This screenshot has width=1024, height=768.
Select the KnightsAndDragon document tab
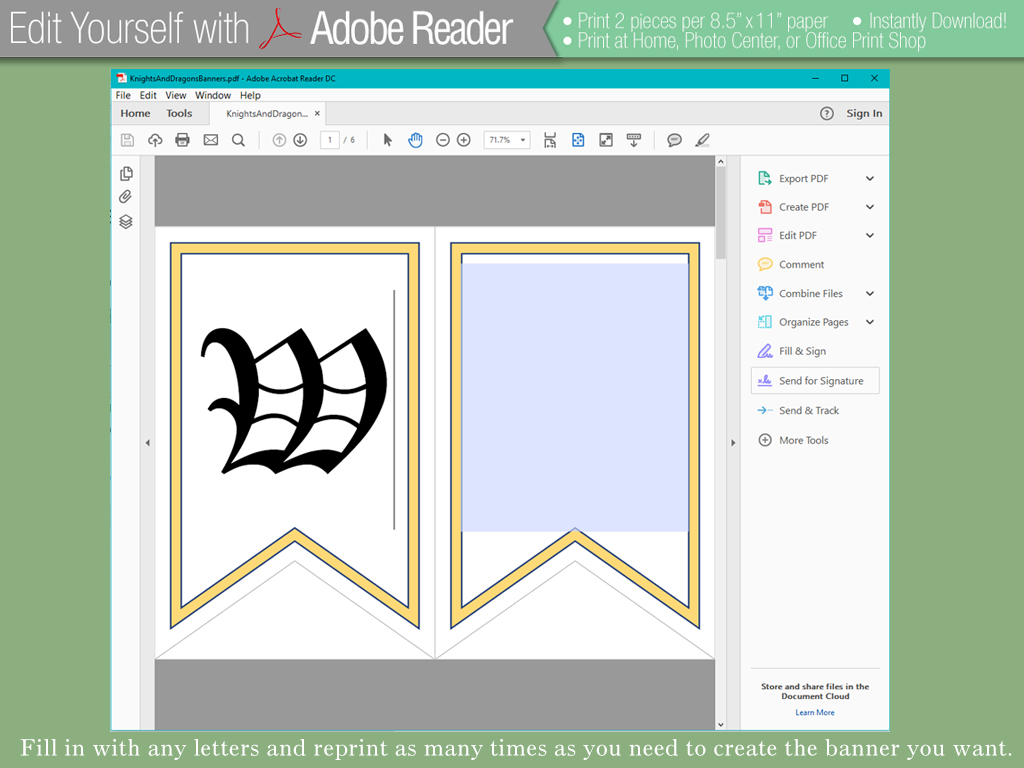pyautogui.click(x=266, y=114)
